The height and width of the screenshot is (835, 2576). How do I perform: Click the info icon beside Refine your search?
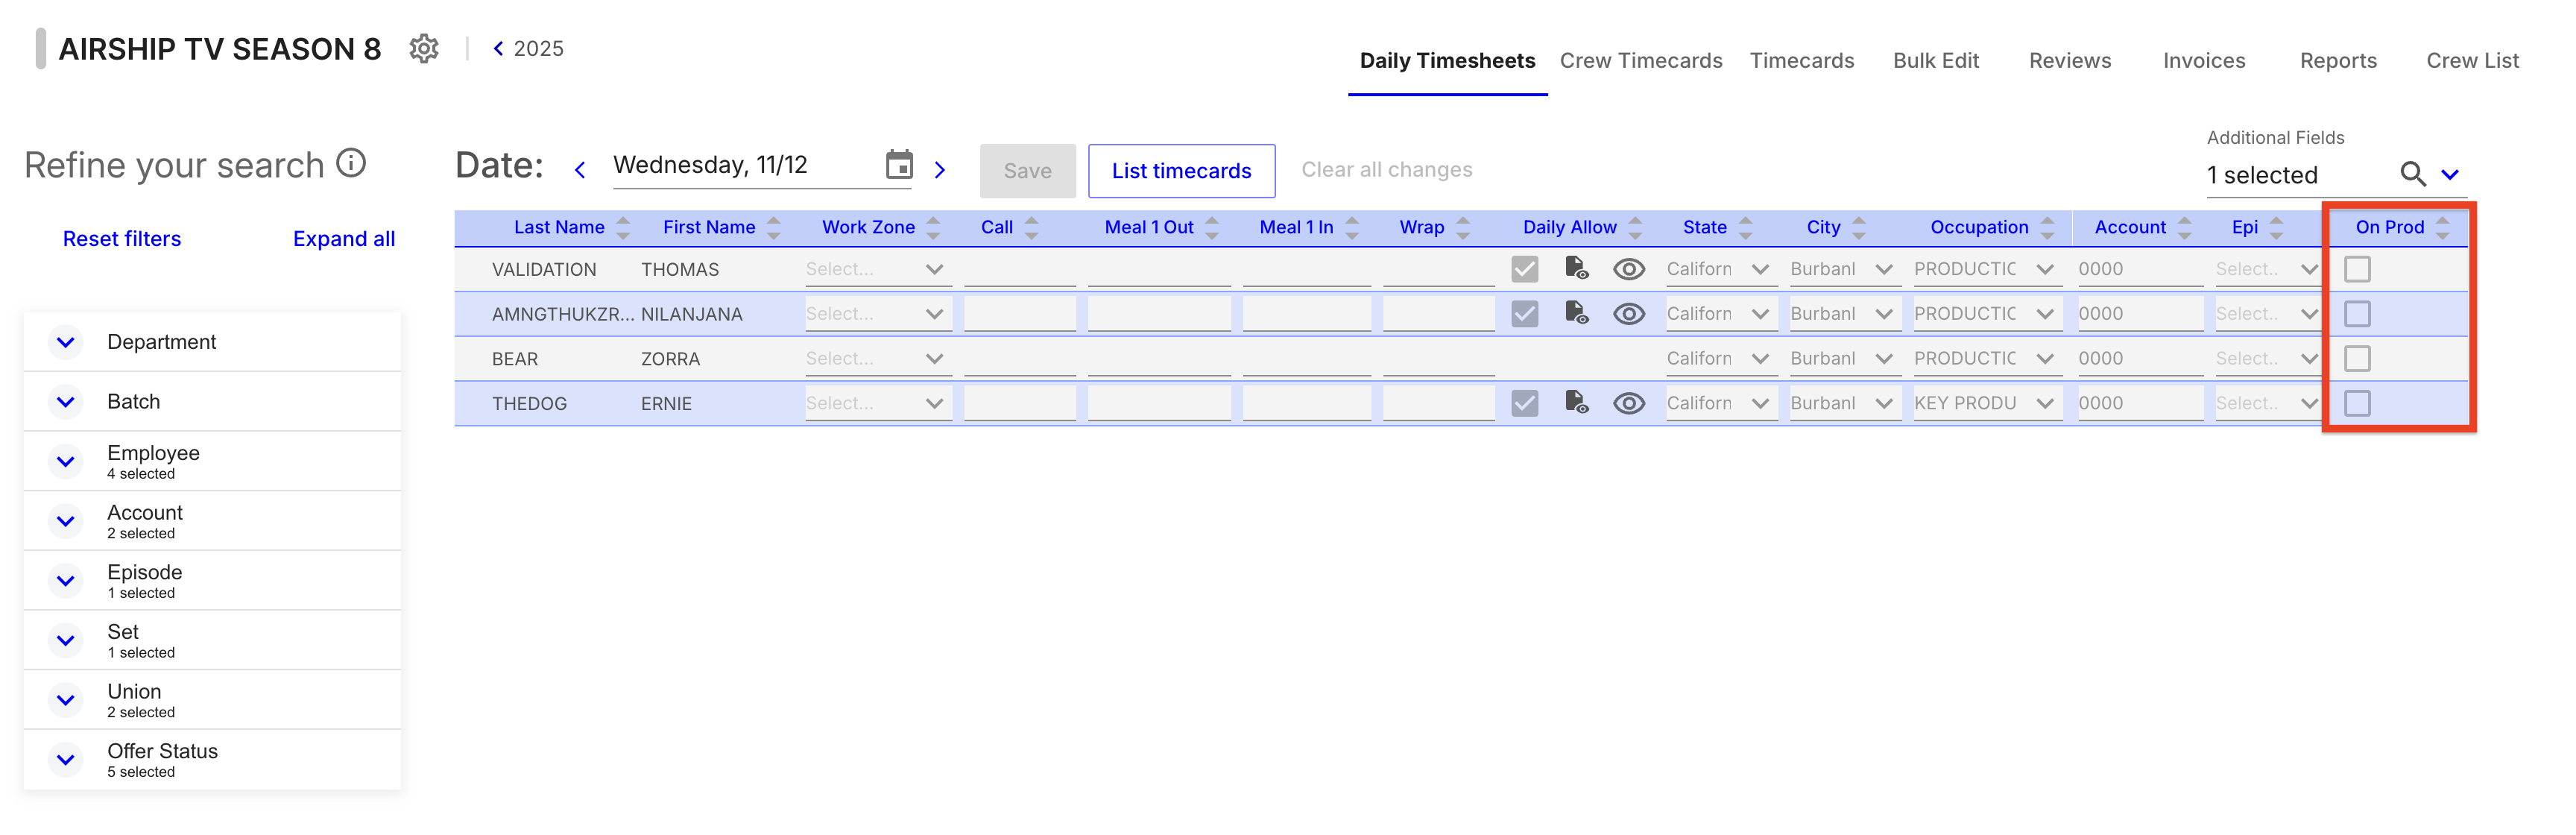tap(351, 163)
